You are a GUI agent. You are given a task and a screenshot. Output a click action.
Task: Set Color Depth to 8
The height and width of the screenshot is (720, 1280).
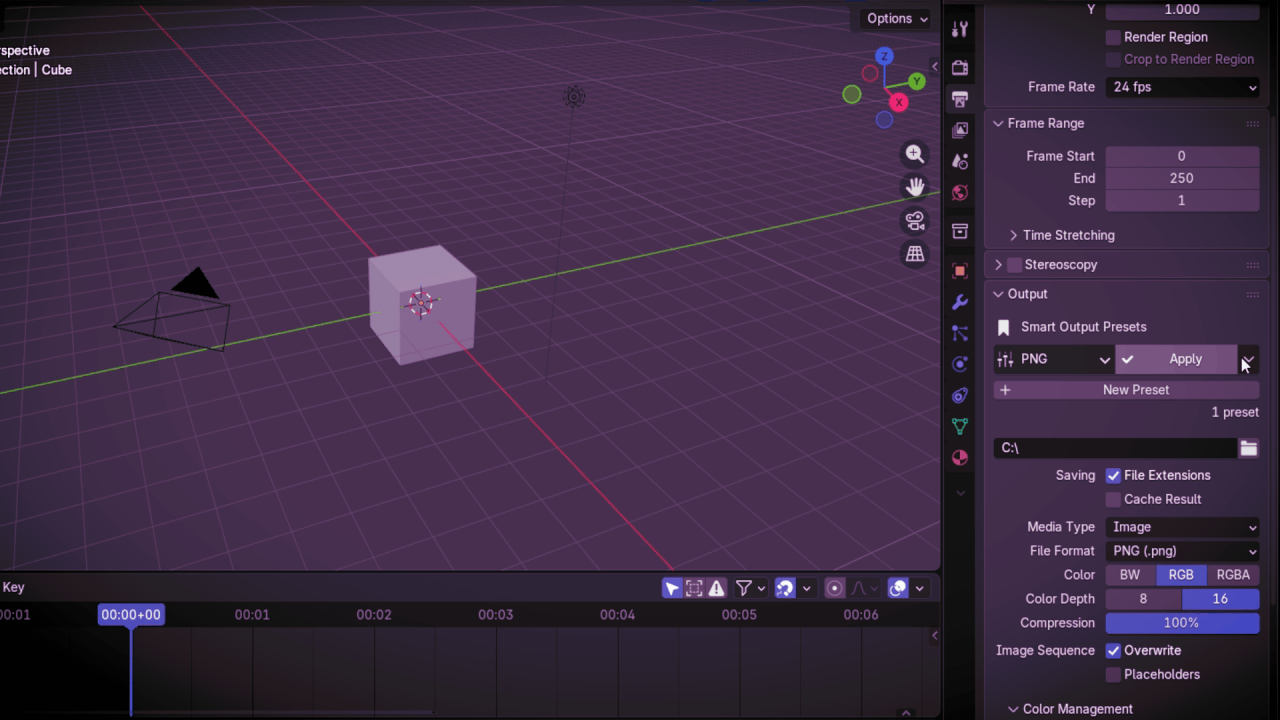tap(1143, 599)
